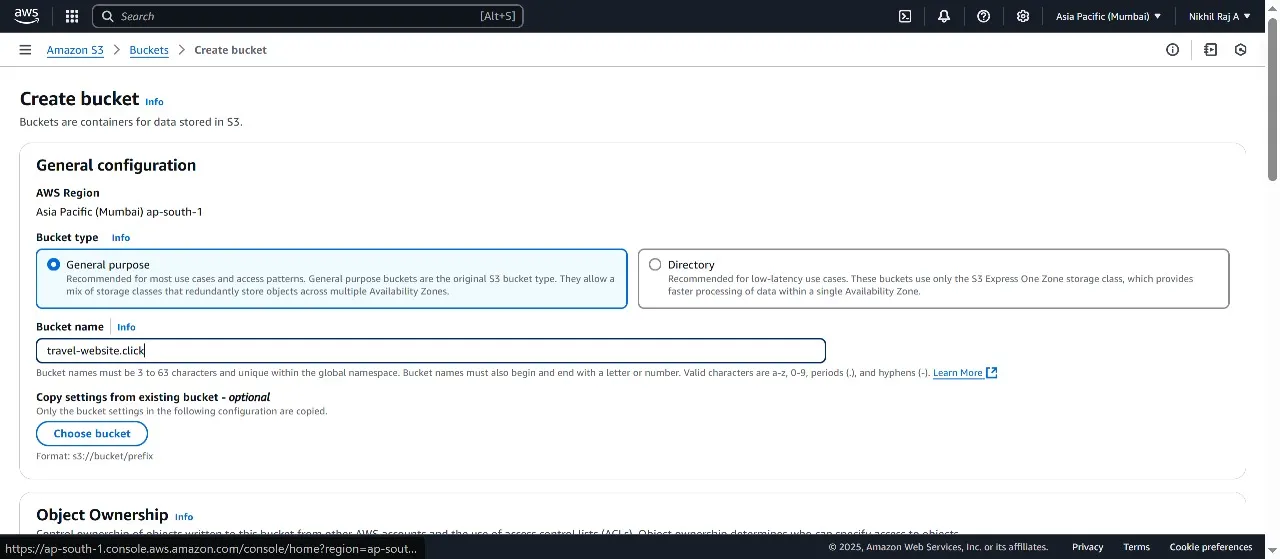This screenshot has width=1280, height=559.
Task: Click Info link next to Bucket type
Action: point(121,238)
